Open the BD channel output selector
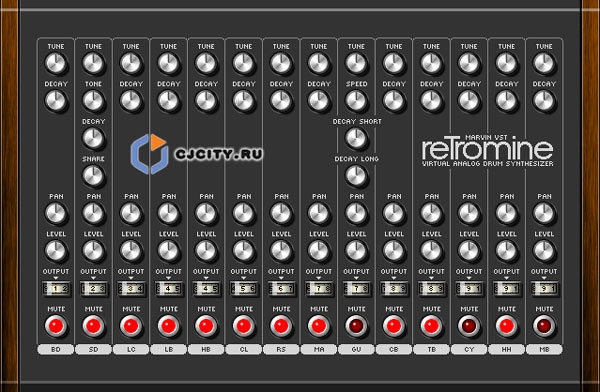 click(x=56, y=289)
